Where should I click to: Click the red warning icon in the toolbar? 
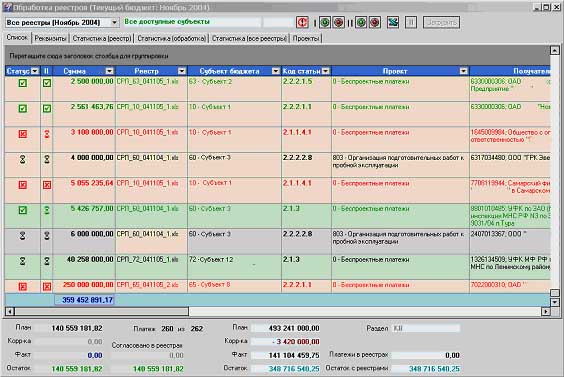[303, 22]
